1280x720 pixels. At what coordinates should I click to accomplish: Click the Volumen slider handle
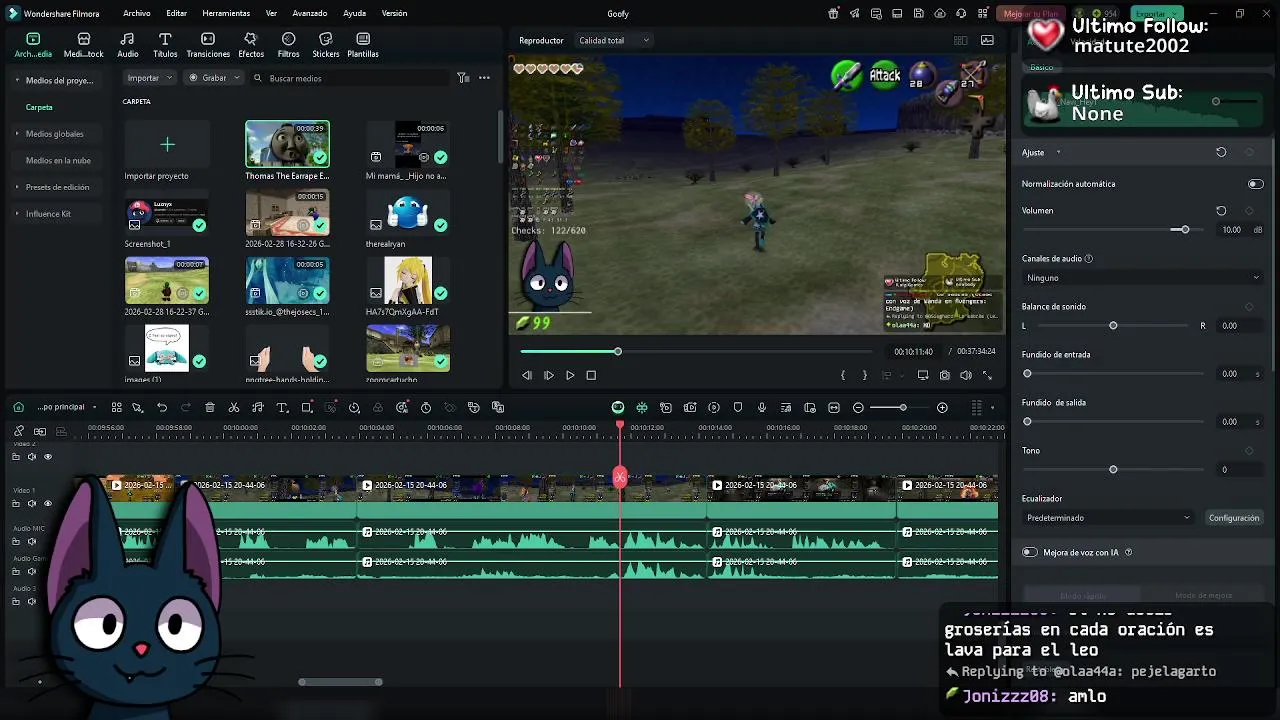coord(1185,230)
